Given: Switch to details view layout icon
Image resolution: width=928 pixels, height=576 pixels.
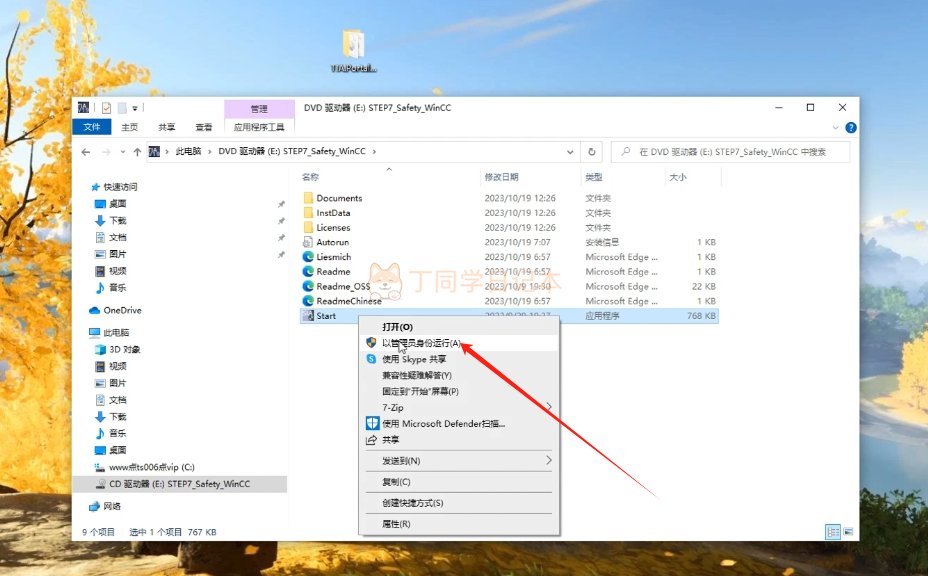Looking at the screenshot, I should pos(833,532).
